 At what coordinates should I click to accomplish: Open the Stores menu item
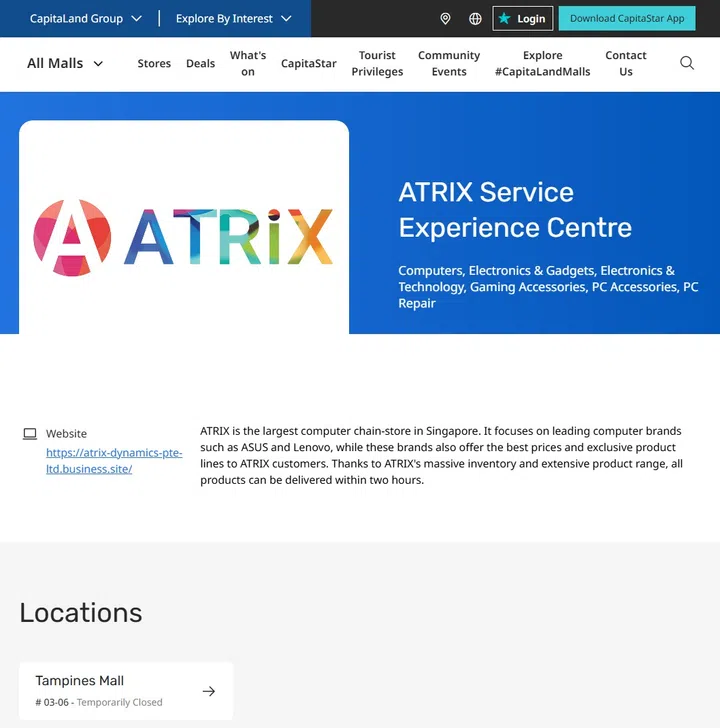coord(154,63)
